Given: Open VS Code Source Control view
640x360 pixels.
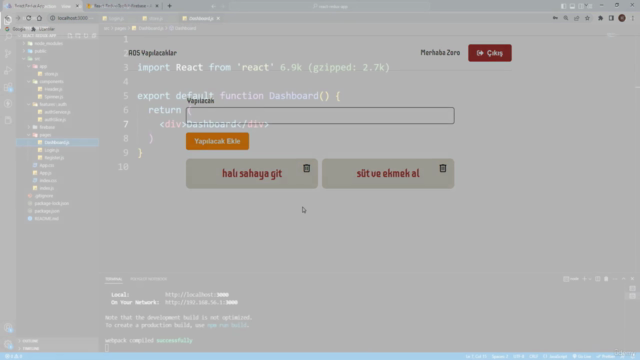Looking at the screenshot, I should tap(8, 53).
